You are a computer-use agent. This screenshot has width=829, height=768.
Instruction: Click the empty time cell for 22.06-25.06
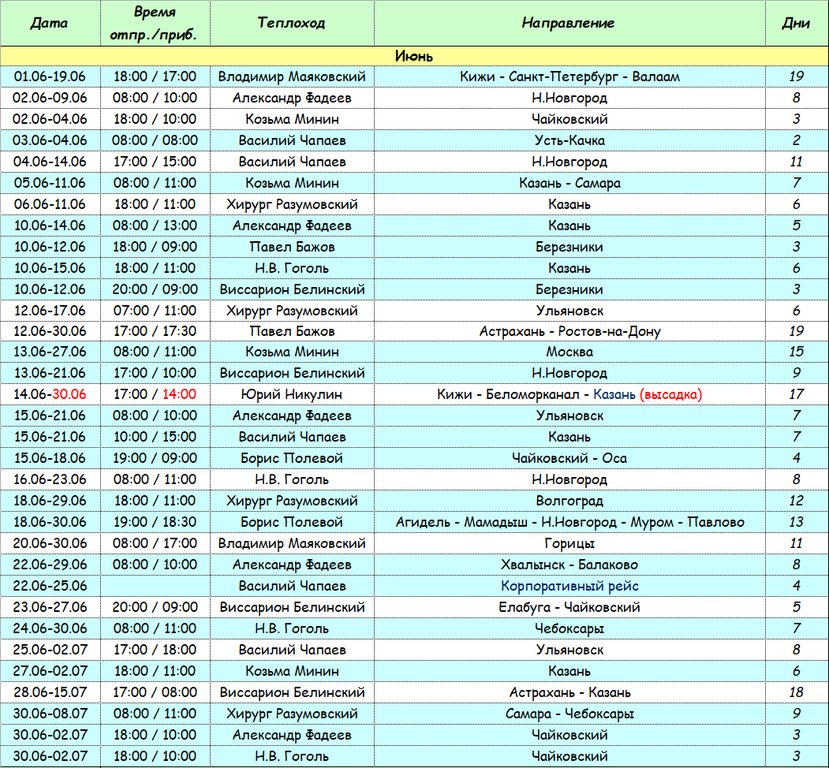tap(154, 586)
